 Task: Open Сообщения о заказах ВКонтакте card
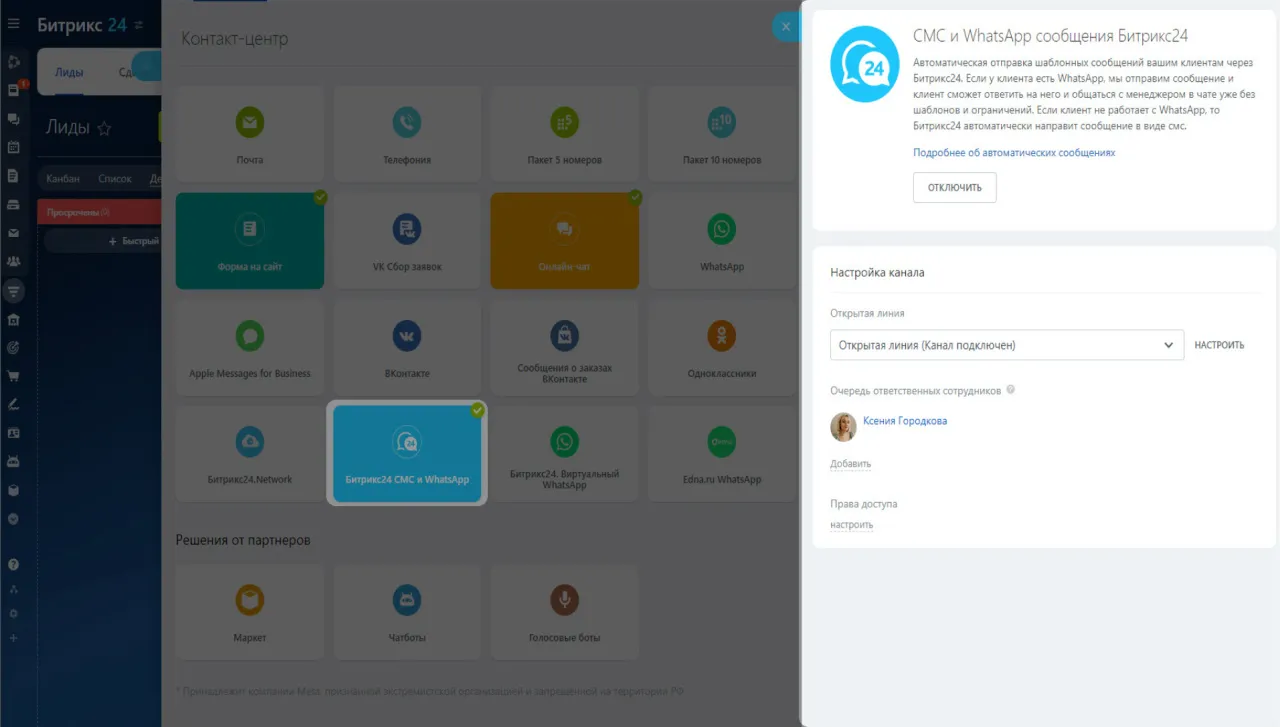coord(565,348)
